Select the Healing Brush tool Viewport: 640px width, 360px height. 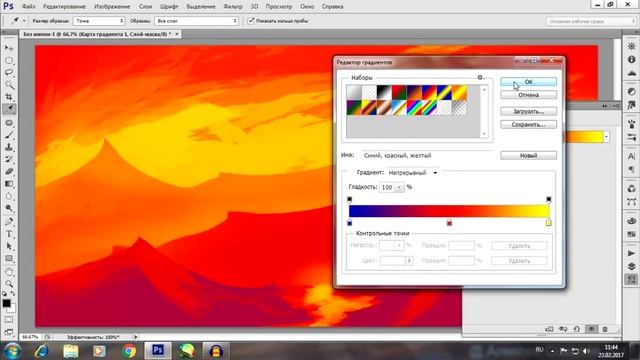(x=9, y=123)
